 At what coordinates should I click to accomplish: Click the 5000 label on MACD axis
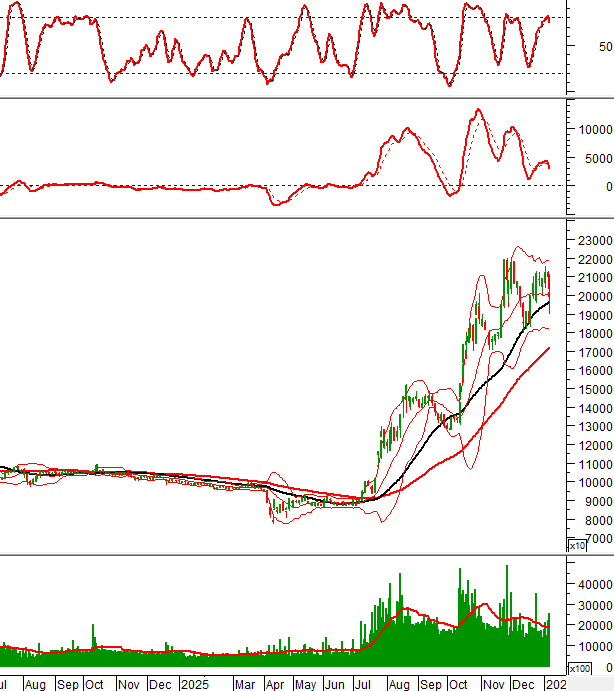597,158
